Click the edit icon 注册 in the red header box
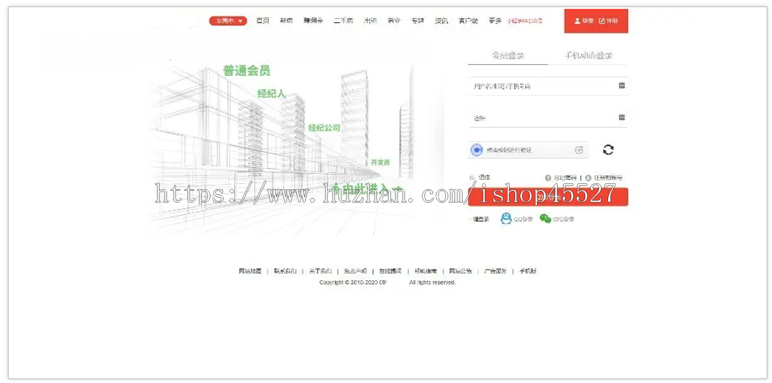Screen dimensions: 772x383 click(608, 21)
